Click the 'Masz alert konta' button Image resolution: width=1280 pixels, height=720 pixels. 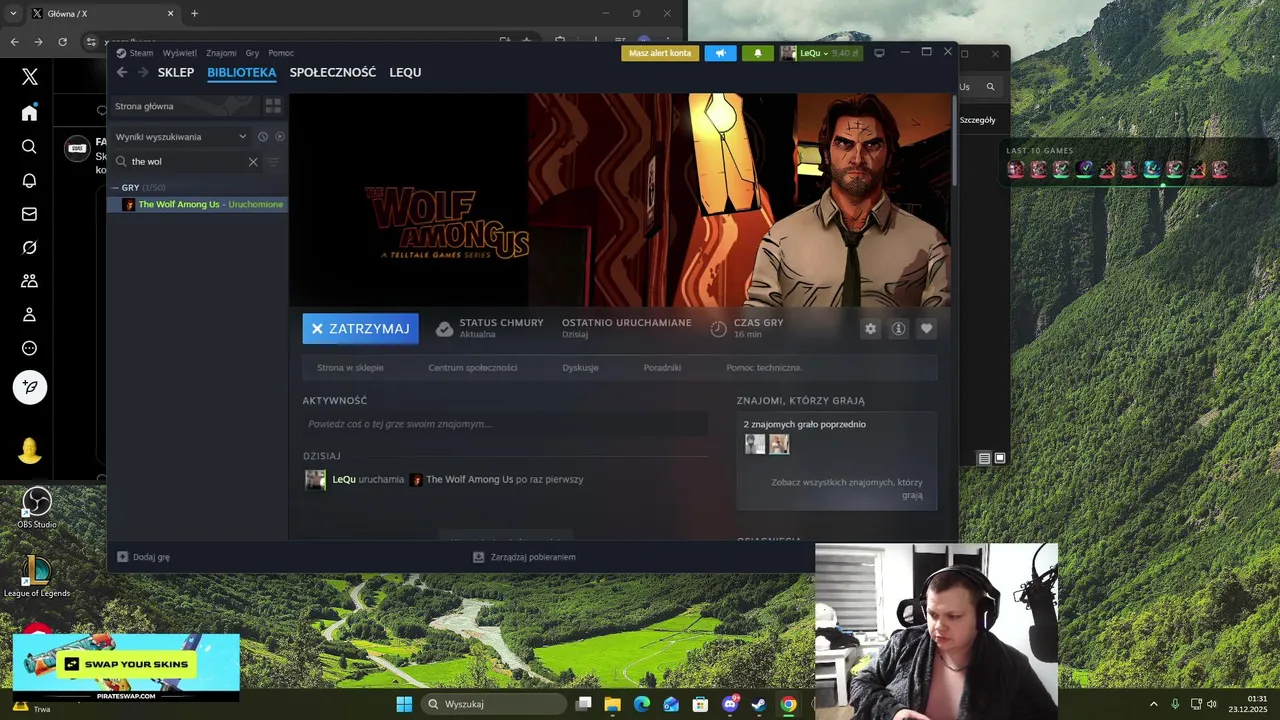click(660, 53)
